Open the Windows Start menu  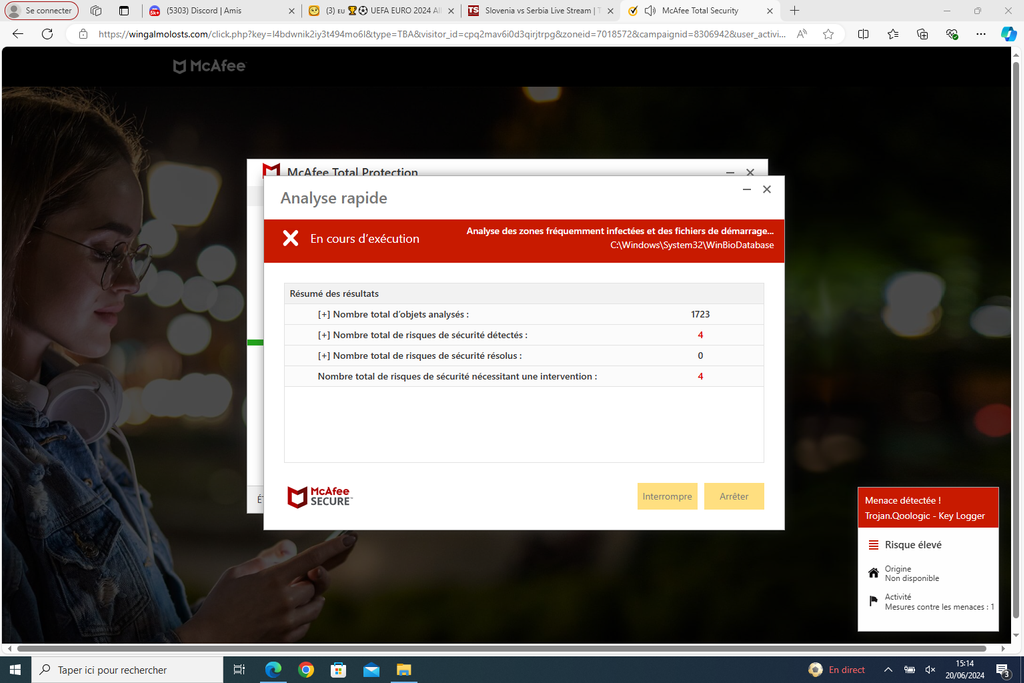(x=15, y=670)
